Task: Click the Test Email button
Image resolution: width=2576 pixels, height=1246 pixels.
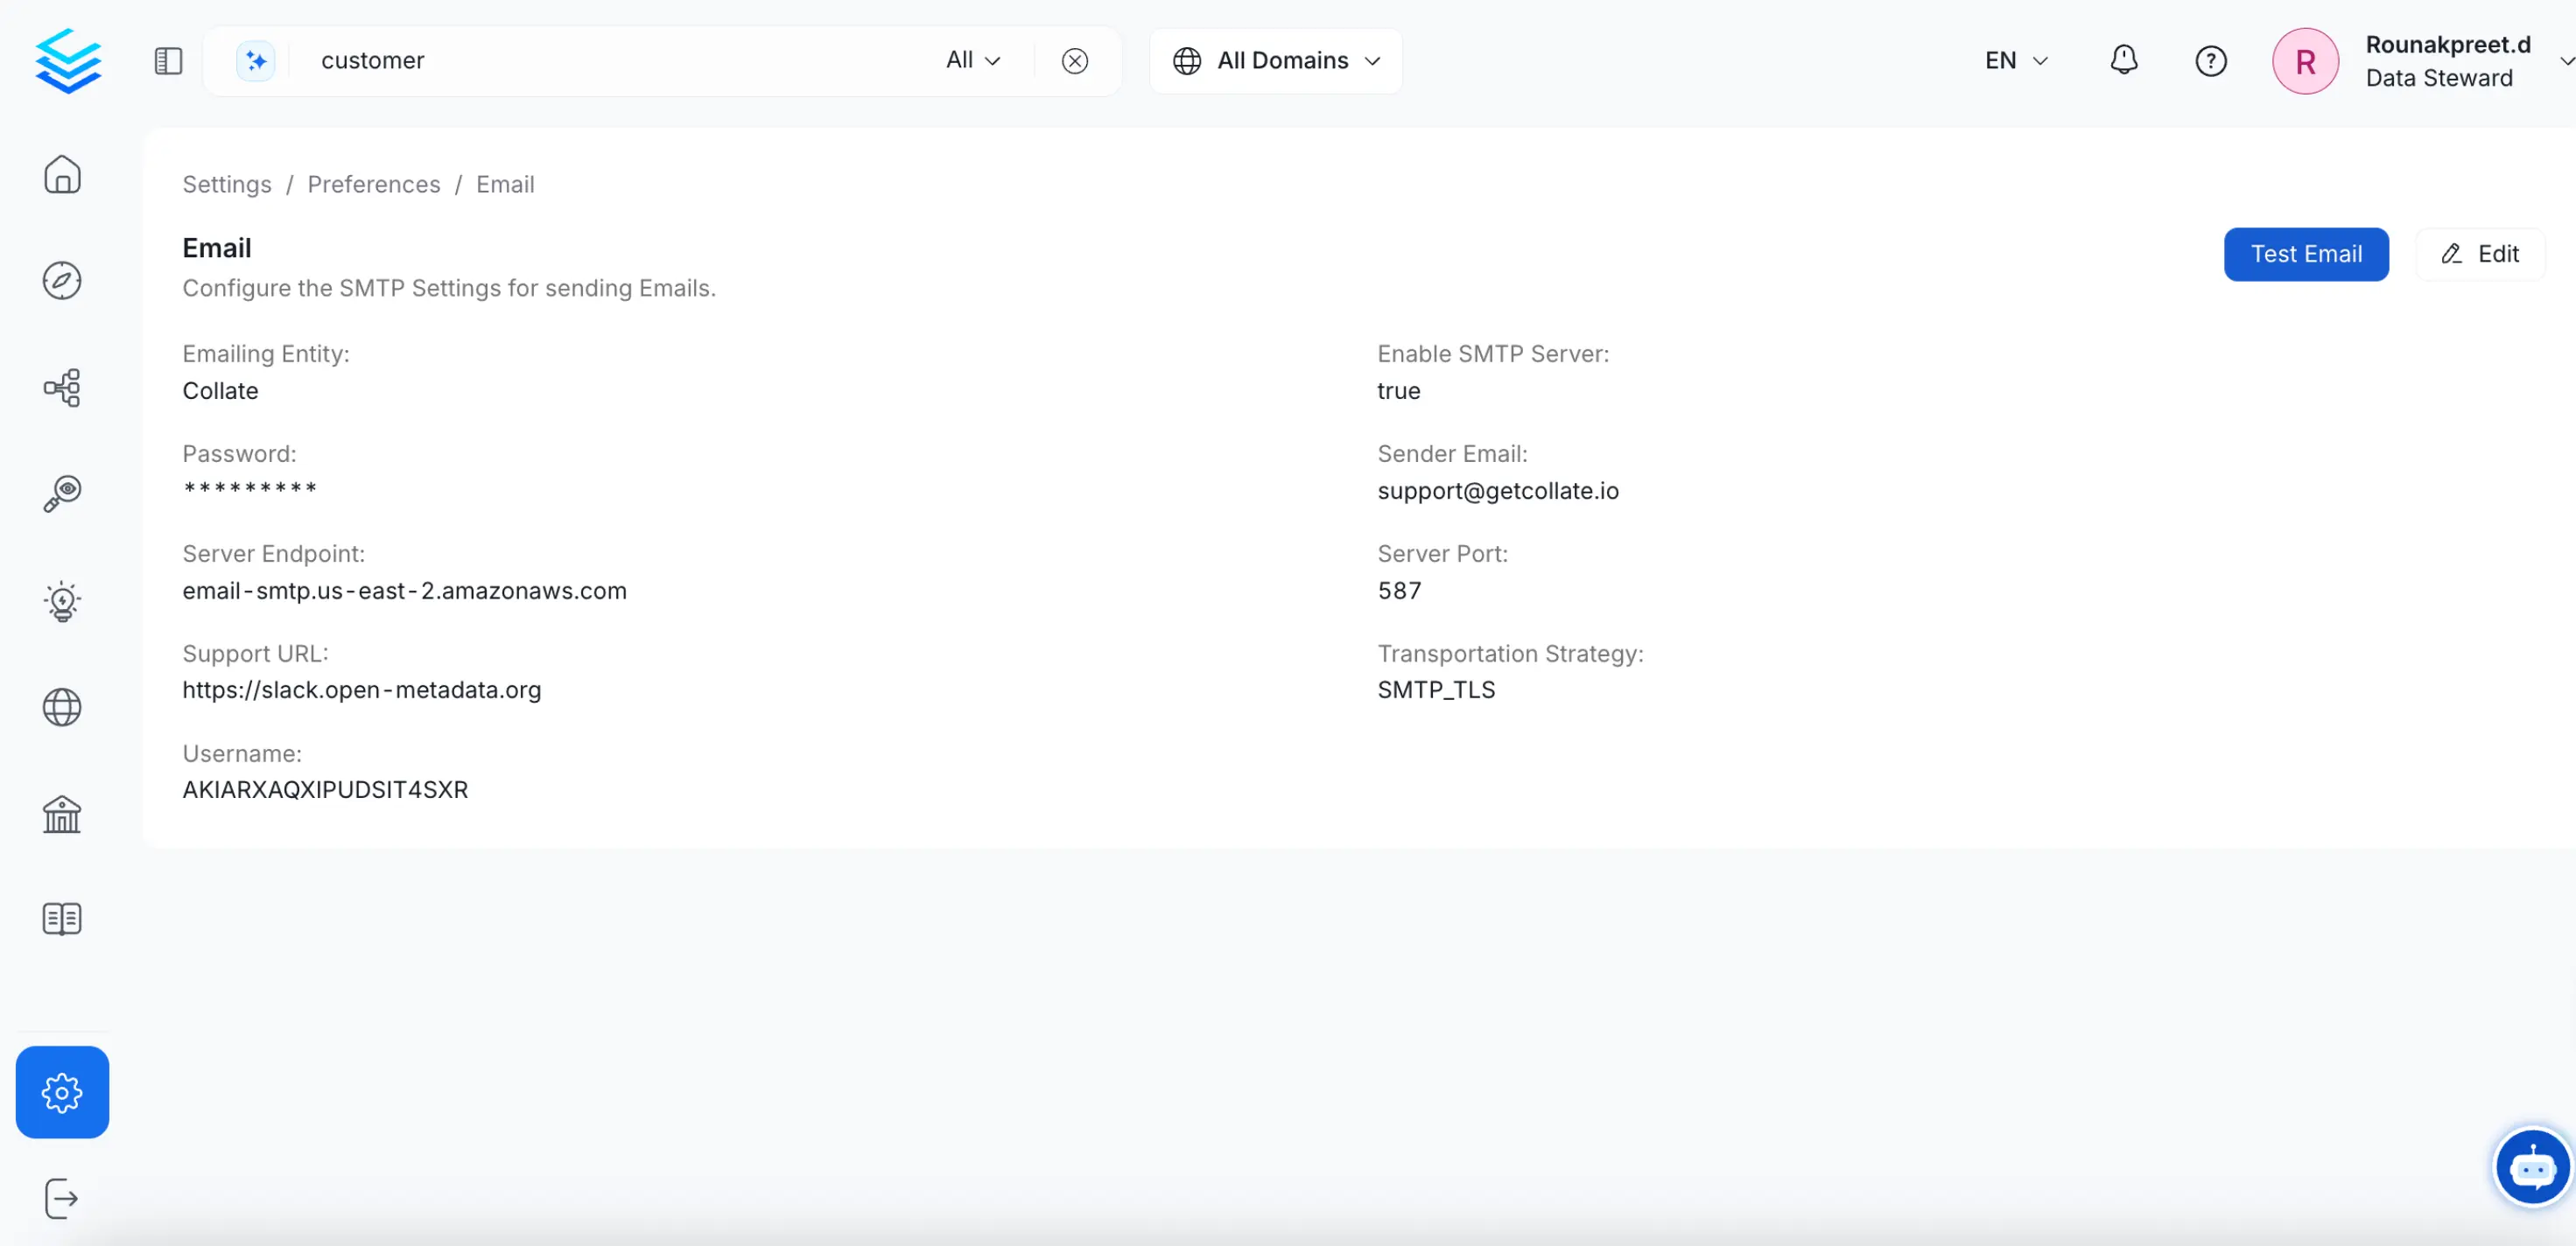Action: 2305,254
